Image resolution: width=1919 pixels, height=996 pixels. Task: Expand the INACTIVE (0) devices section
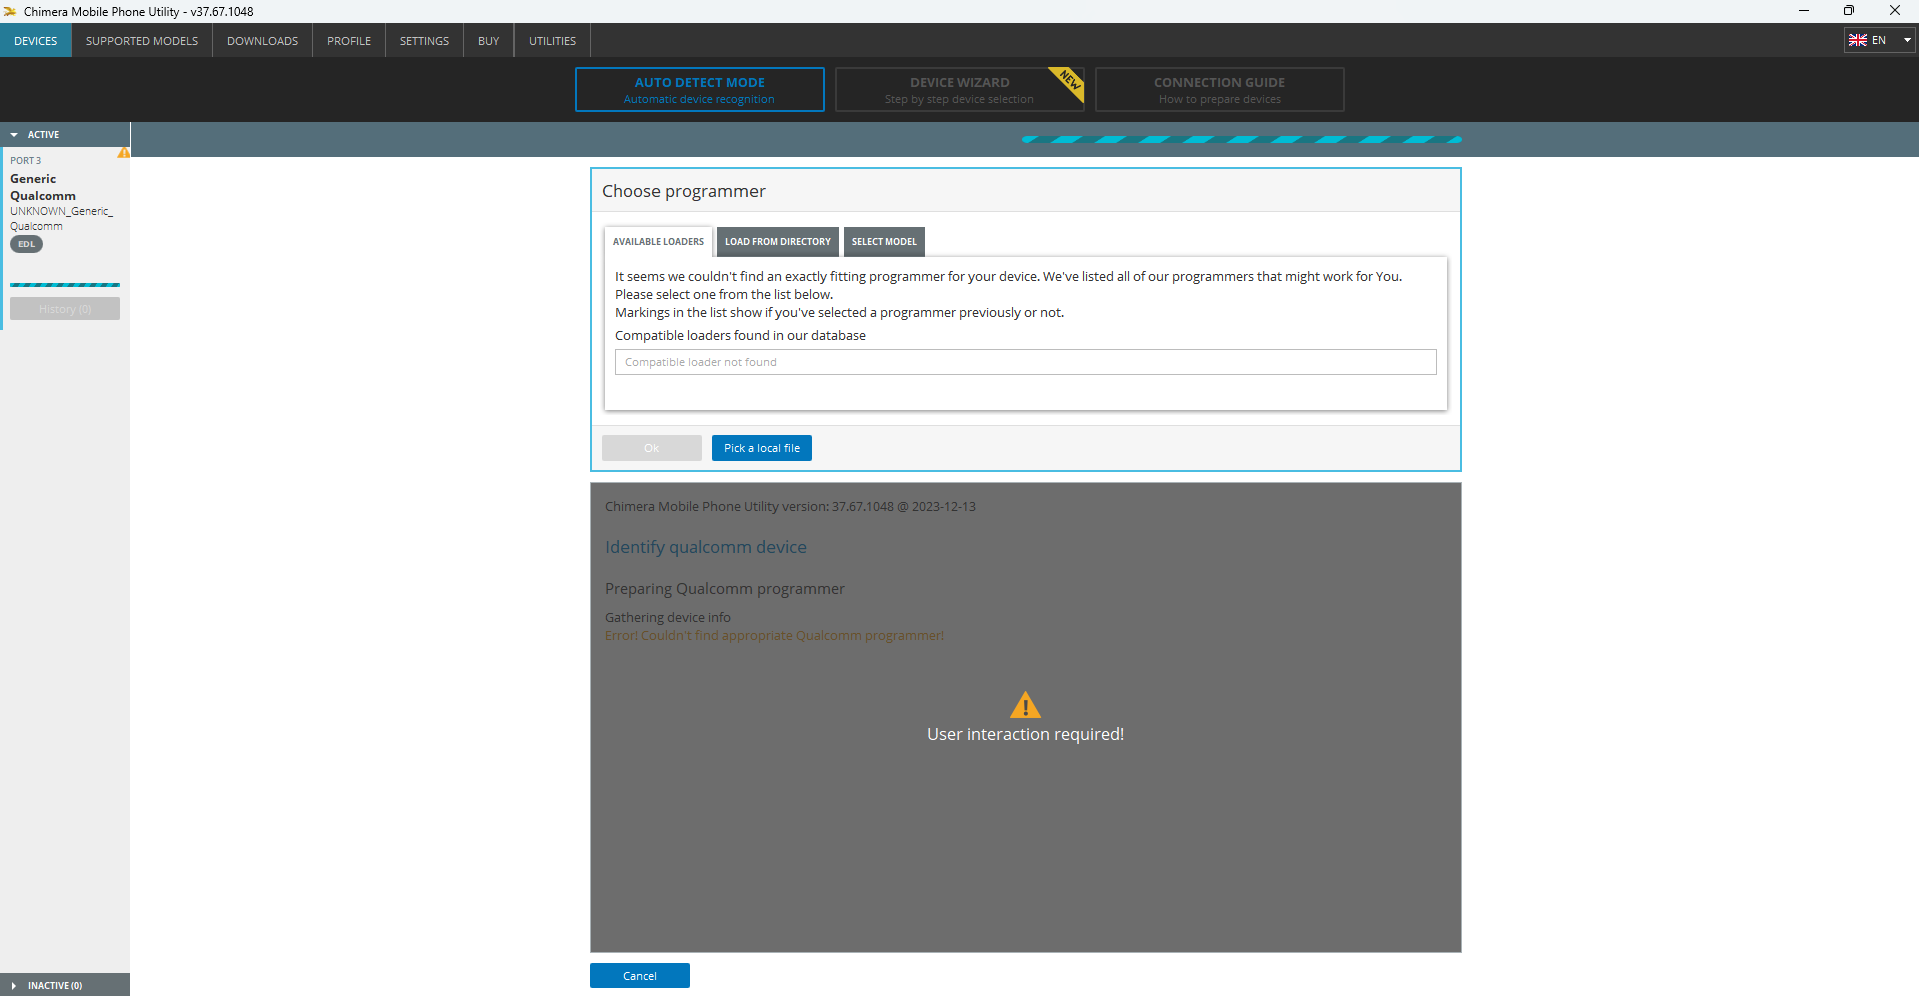coord(14,985)
